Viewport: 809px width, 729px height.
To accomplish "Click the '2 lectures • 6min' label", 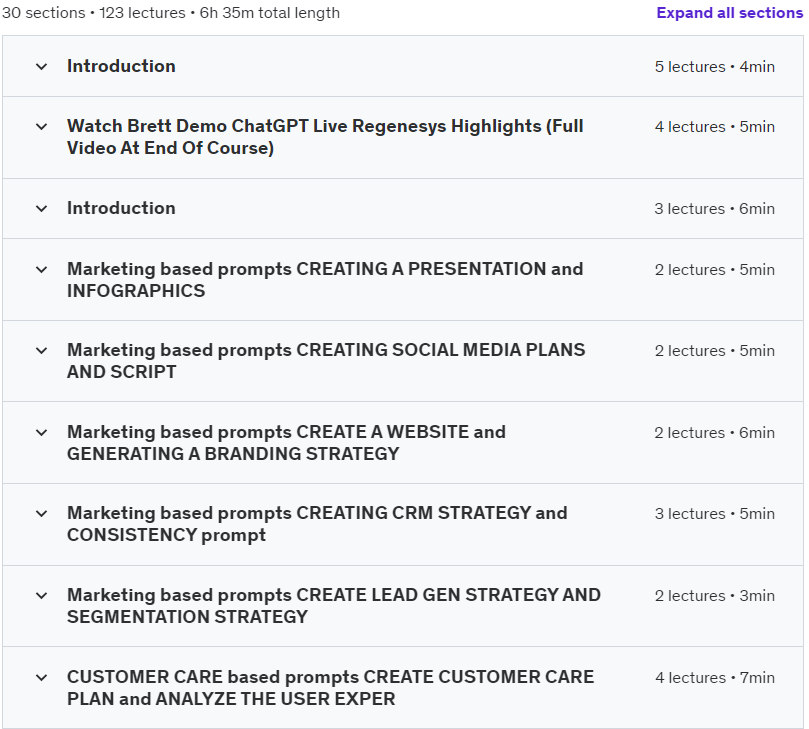I will (x=715, y=432).
